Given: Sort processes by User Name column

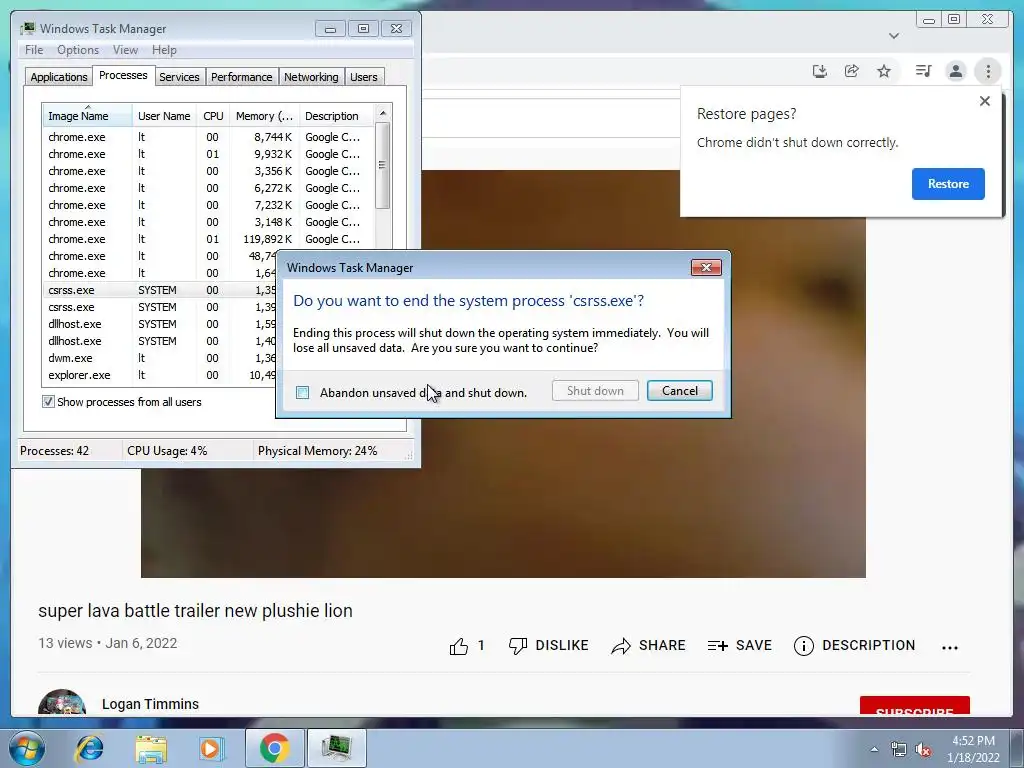Looking at the screenshot, I should pos(164,116).
